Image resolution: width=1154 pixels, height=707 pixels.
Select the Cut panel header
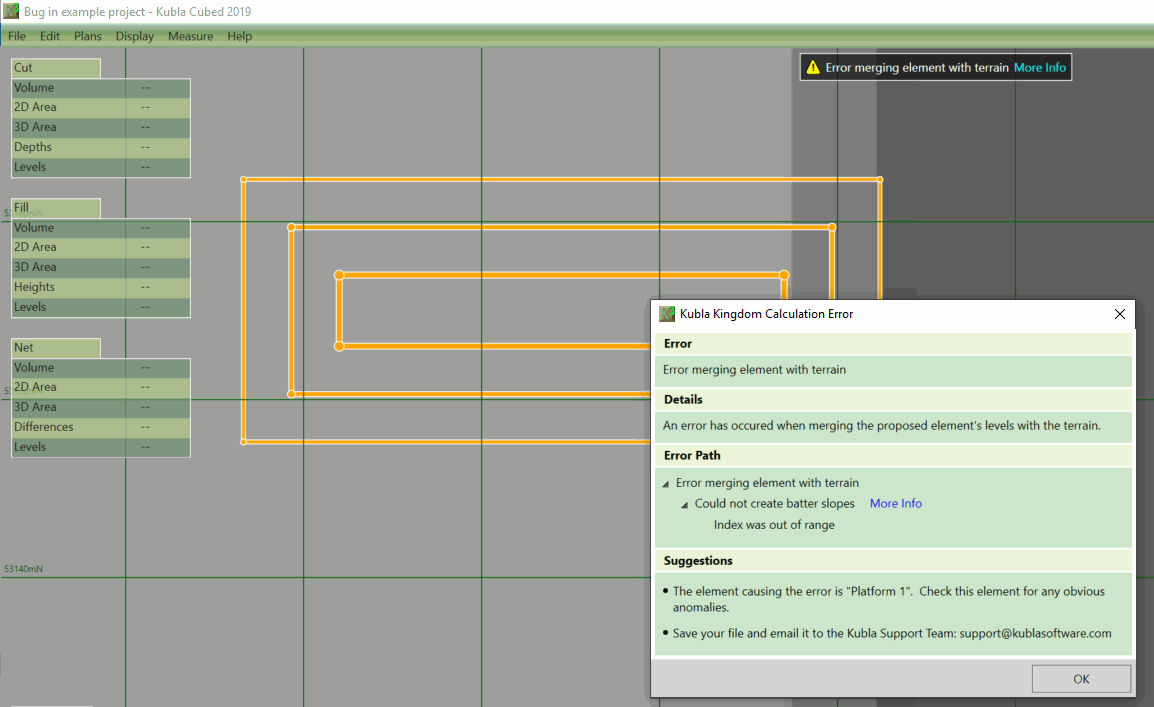[x=55, y=68]
